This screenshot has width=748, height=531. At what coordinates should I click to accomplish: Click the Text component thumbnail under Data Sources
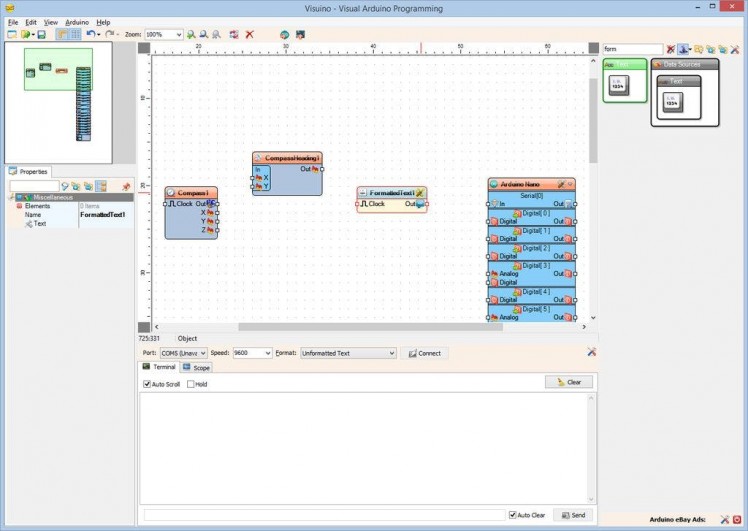pyautogui.click(x=671, y=100)
